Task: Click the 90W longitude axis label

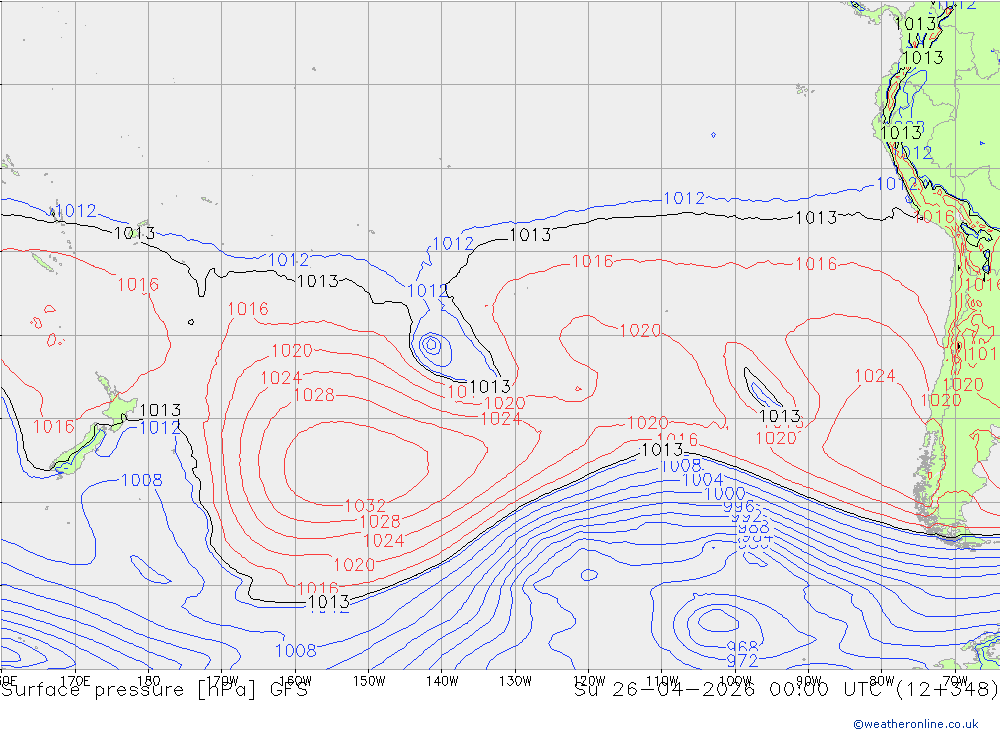Action: tap(808, 680)
